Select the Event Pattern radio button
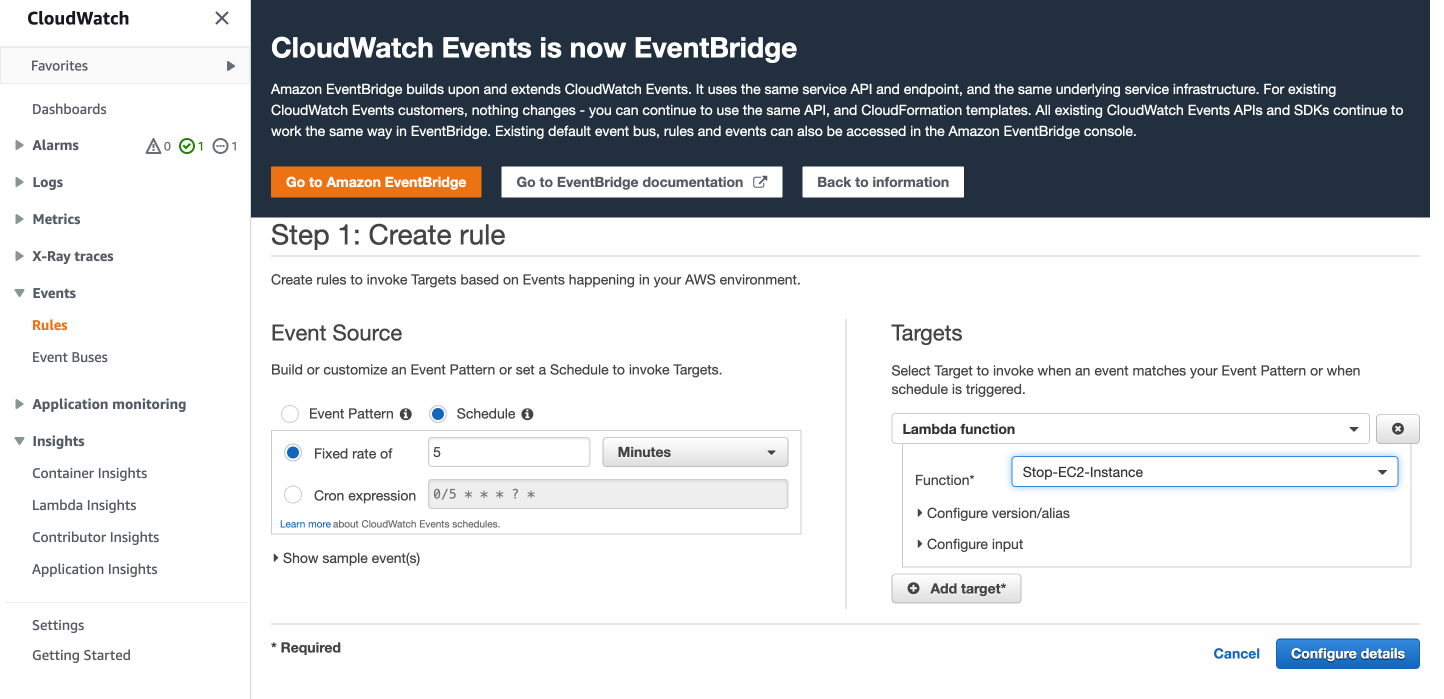Viewport: 1444px width, 699px height. (290, 414)
